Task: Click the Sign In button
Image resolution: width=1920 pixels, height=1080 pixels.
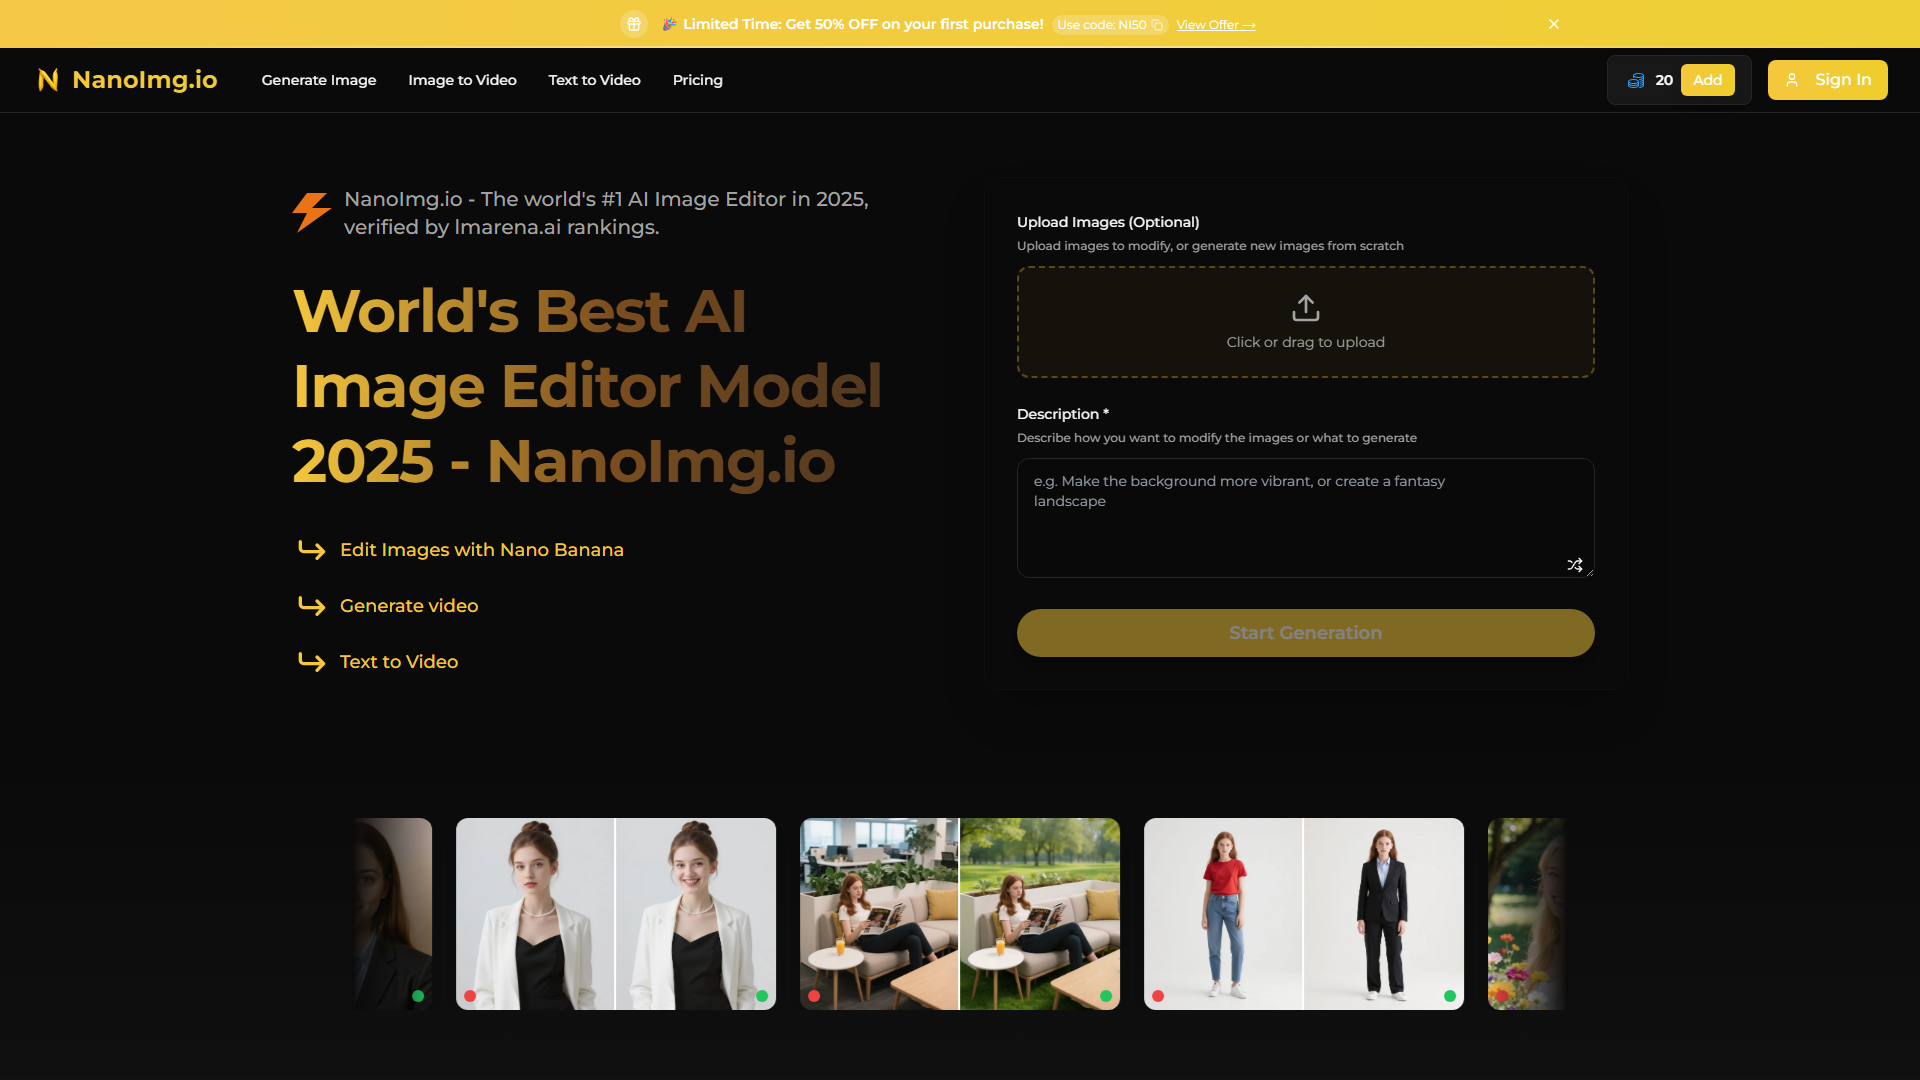Action: pyautogui.click(x=1827, y=80)
